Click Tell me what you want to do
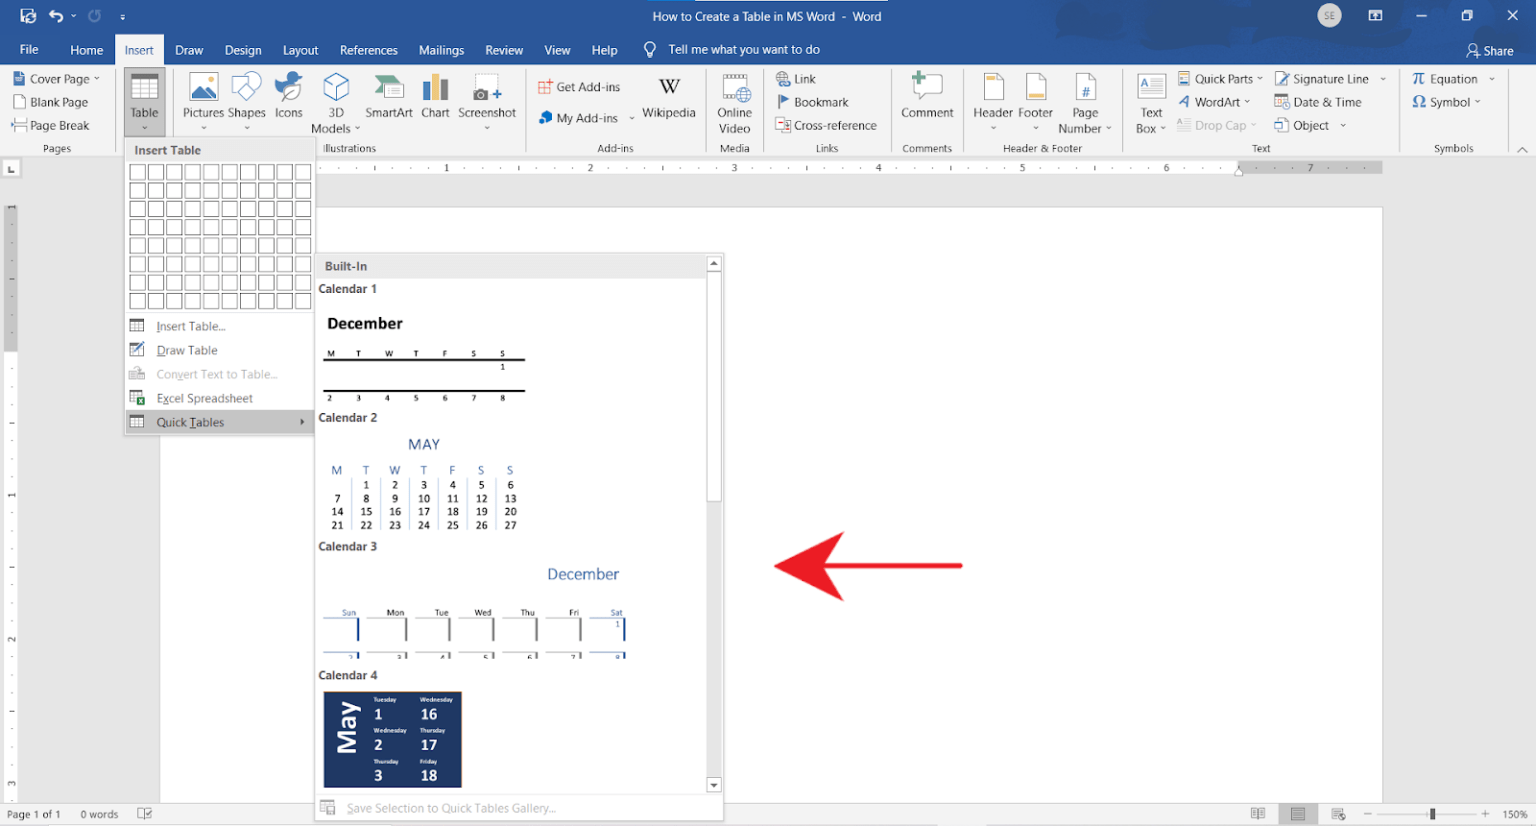The height and width of the screenshot is (826, 1536). point(743,50)
